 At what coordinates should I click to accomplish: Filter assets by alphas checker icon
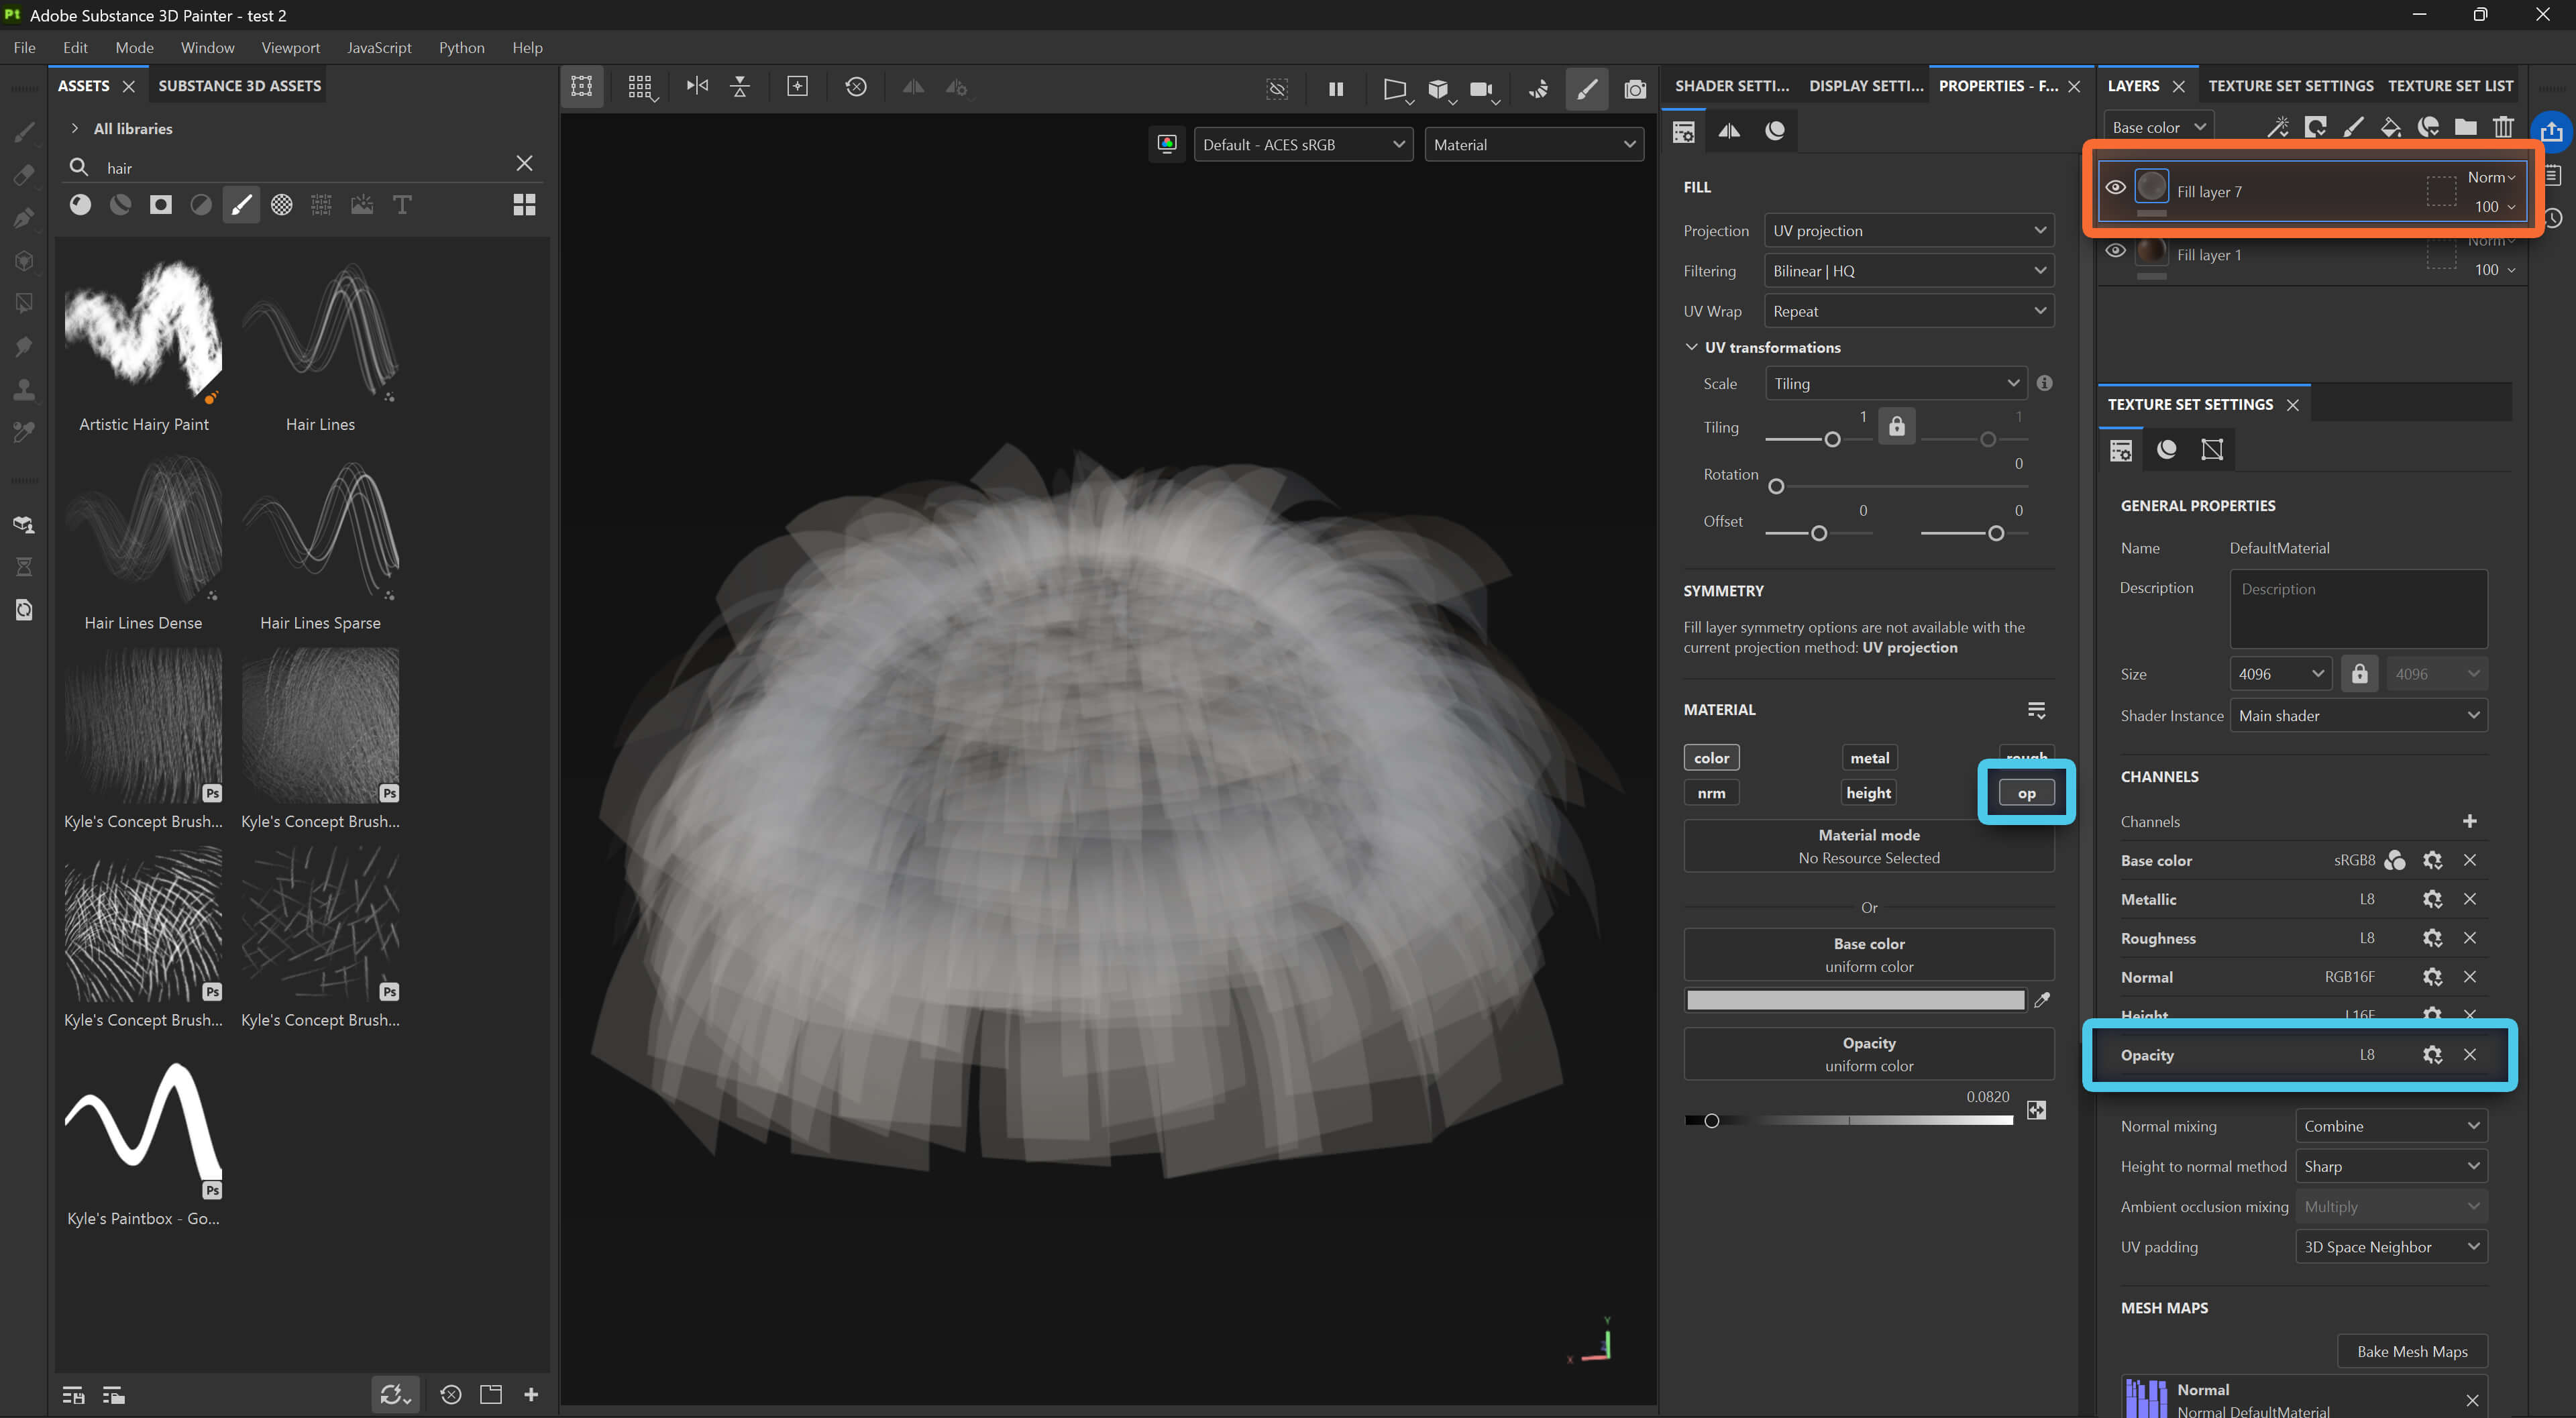(x=282, y=205)
